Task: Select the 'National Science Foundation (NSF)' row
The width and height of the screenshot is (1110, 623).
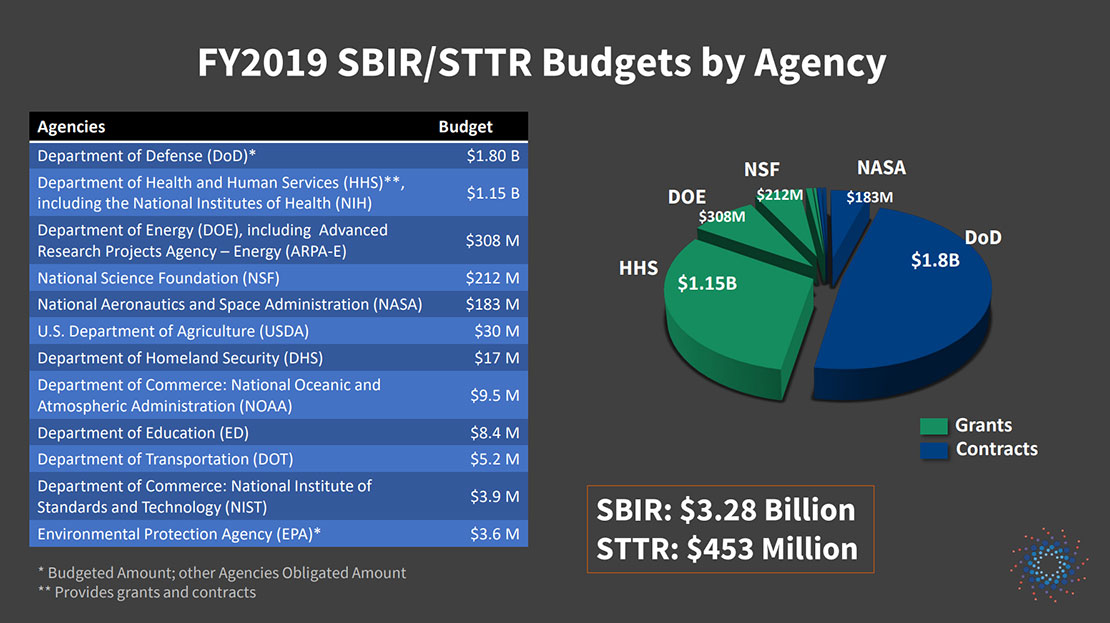Action: pos(278,278)
